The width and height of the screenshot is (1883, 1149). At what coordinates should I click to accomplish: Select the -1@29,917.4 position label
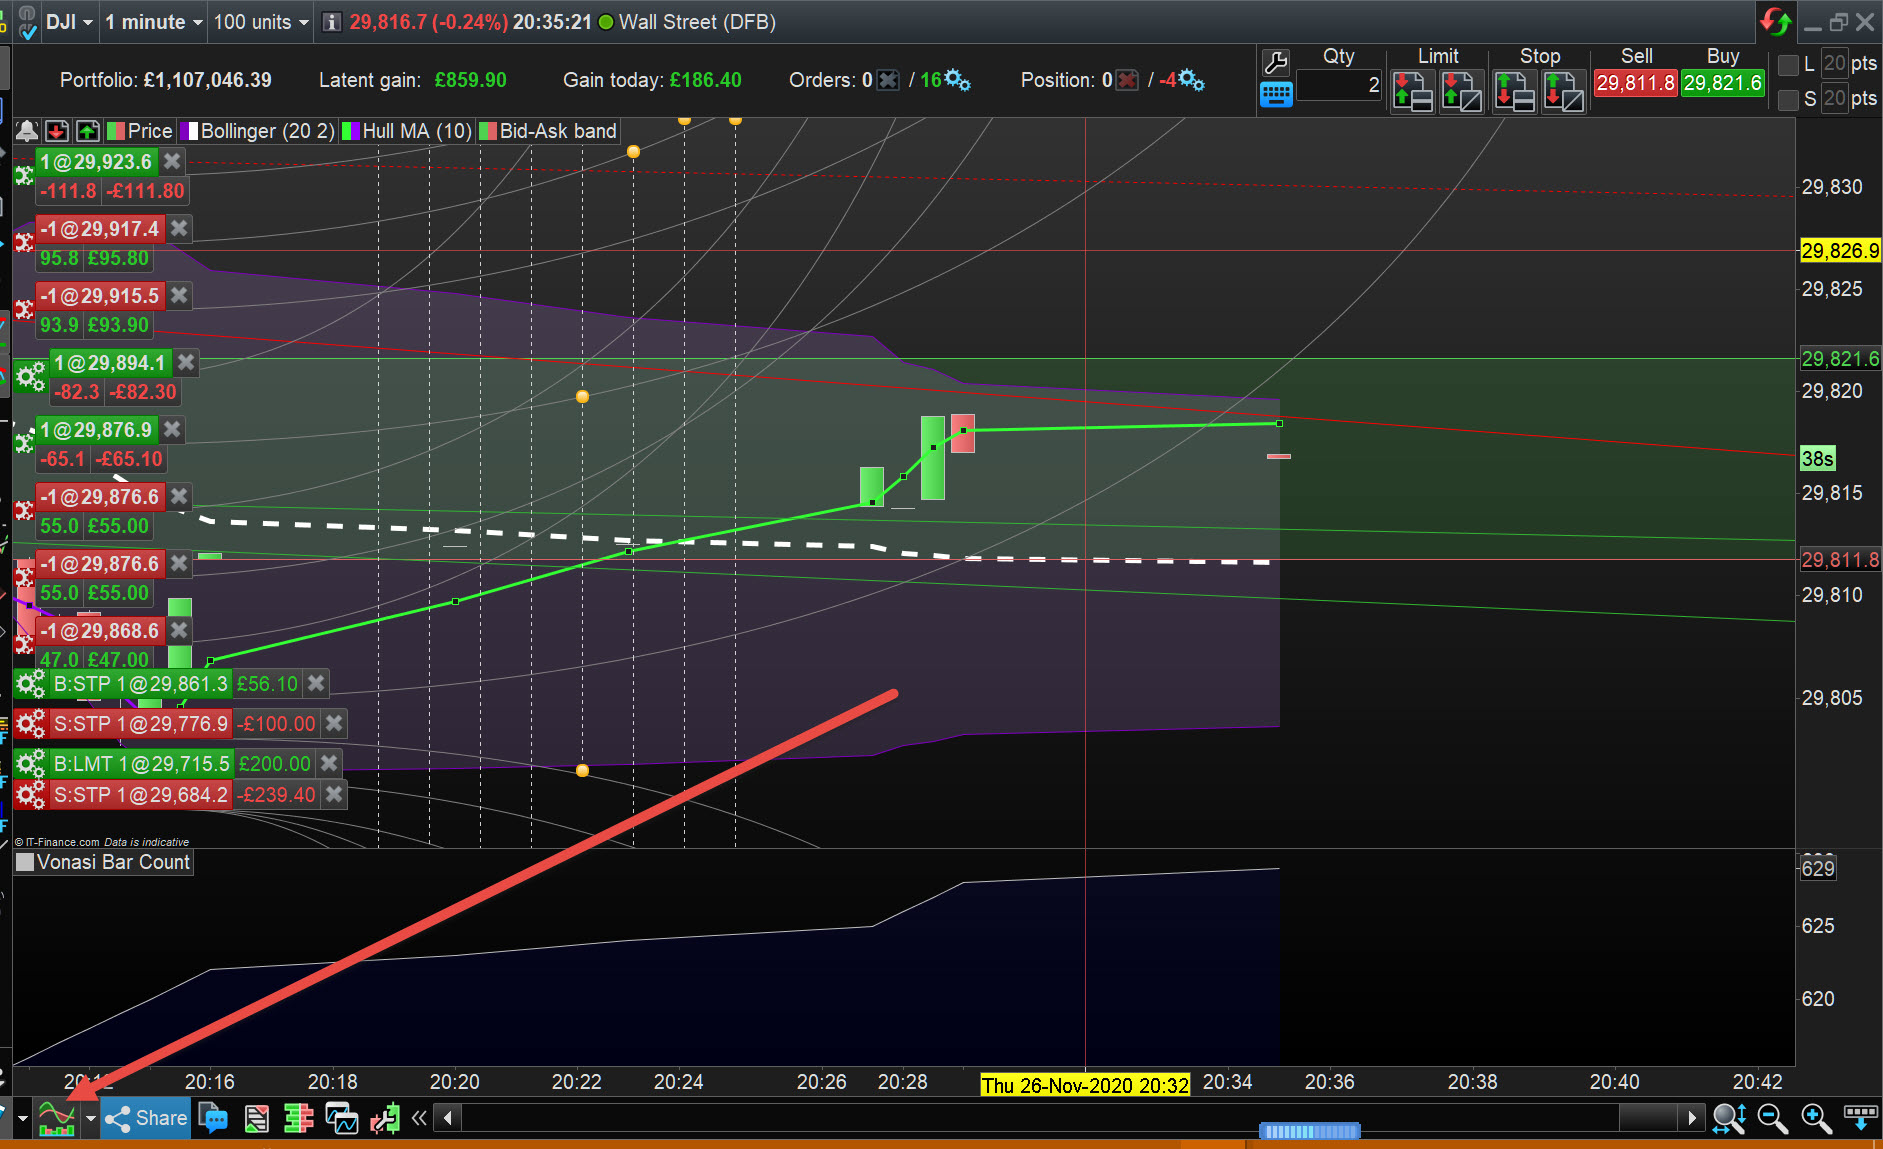click(100, 228)
